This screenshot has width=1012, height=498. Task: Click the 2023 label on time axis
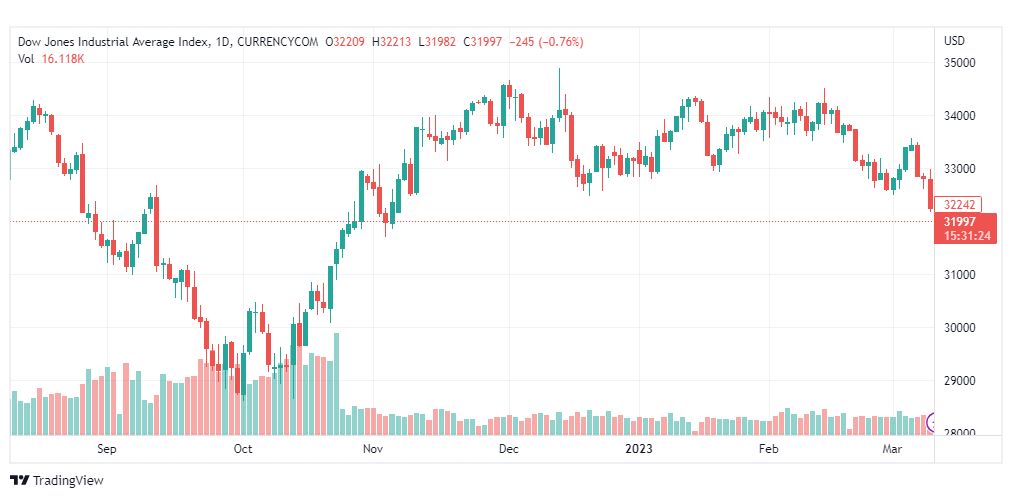pyautogui.click(x=636, y=450)
